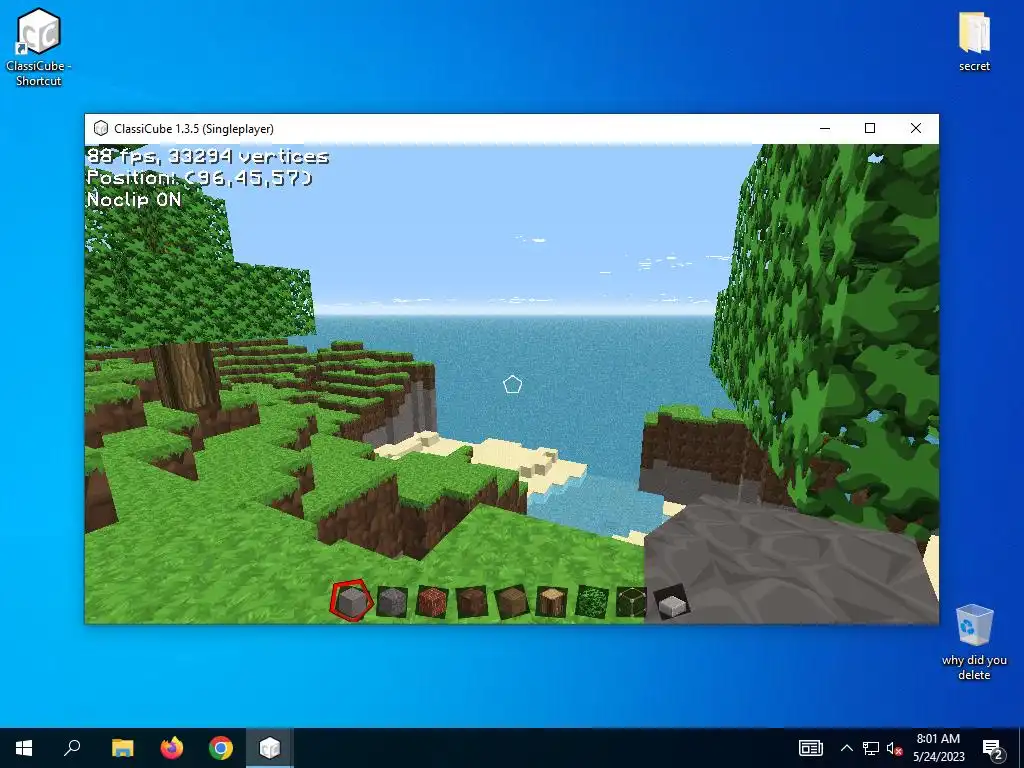Open the ClassiCube desktop shortcut

[x=39, y=47]
